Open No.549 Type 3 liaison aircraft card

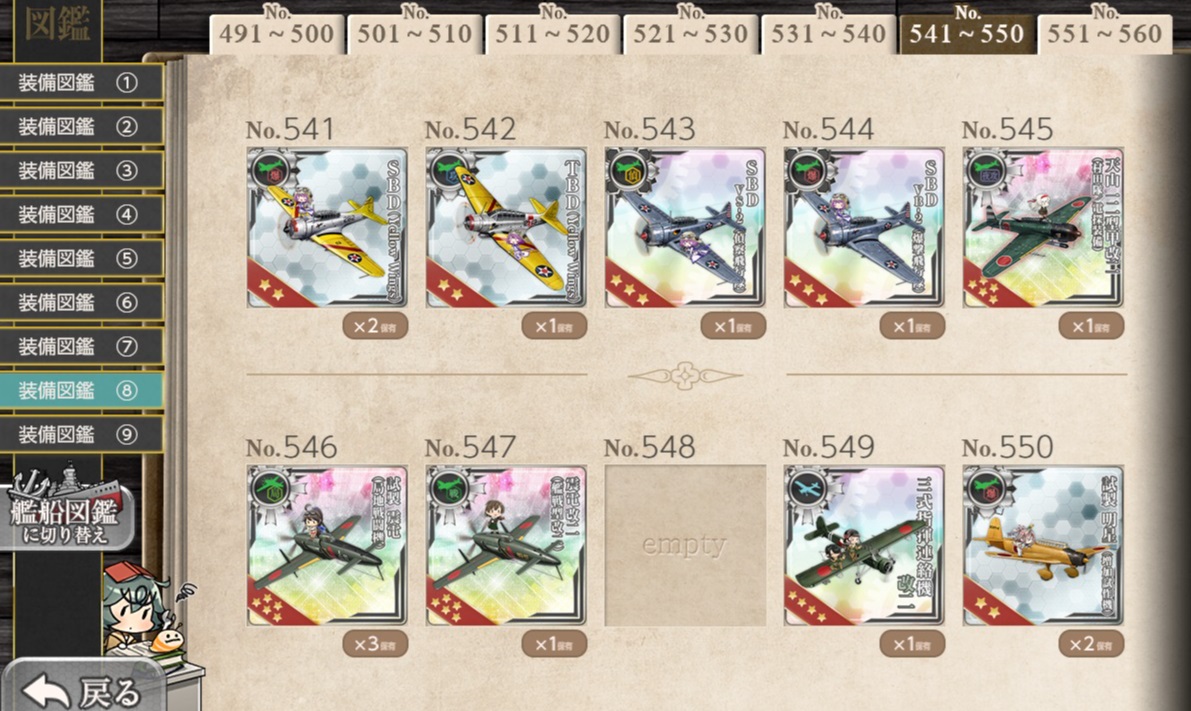click(x=864, y=545)
